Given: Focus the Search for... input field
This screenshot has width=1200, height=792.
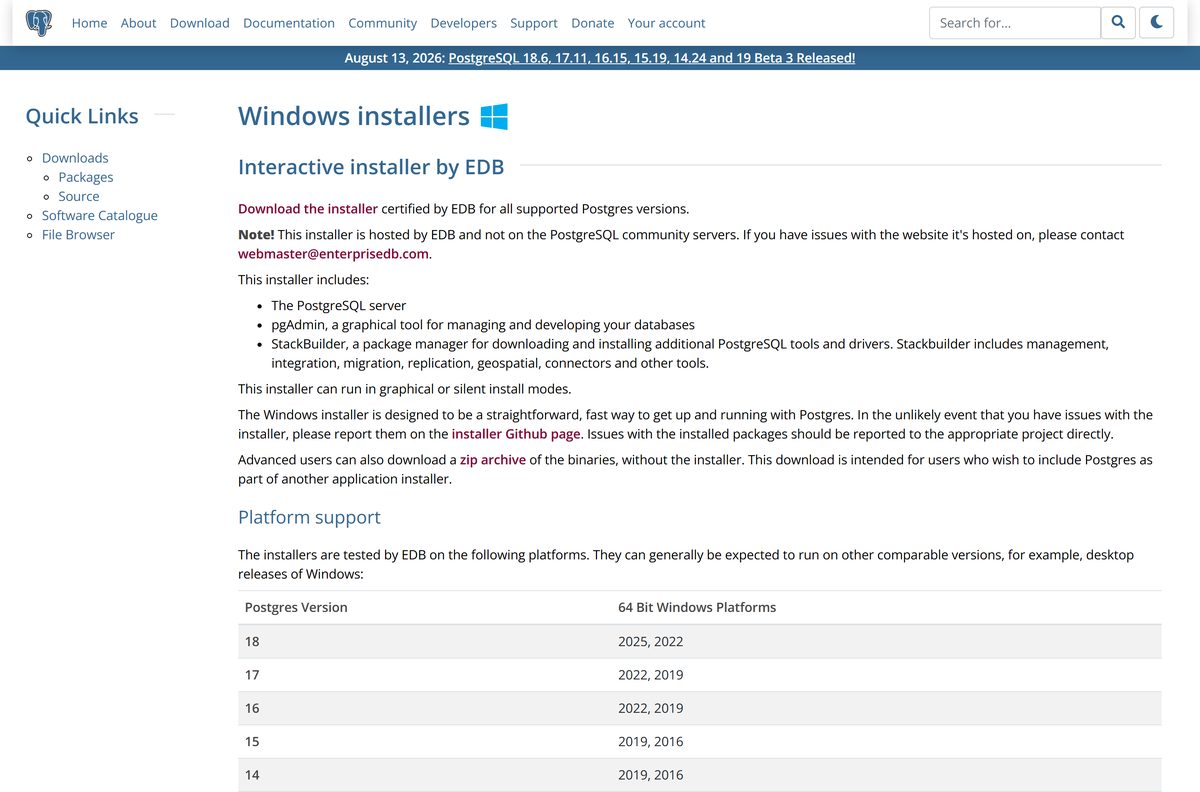Looking at the screenshot, I should (x=1015, y=23).
